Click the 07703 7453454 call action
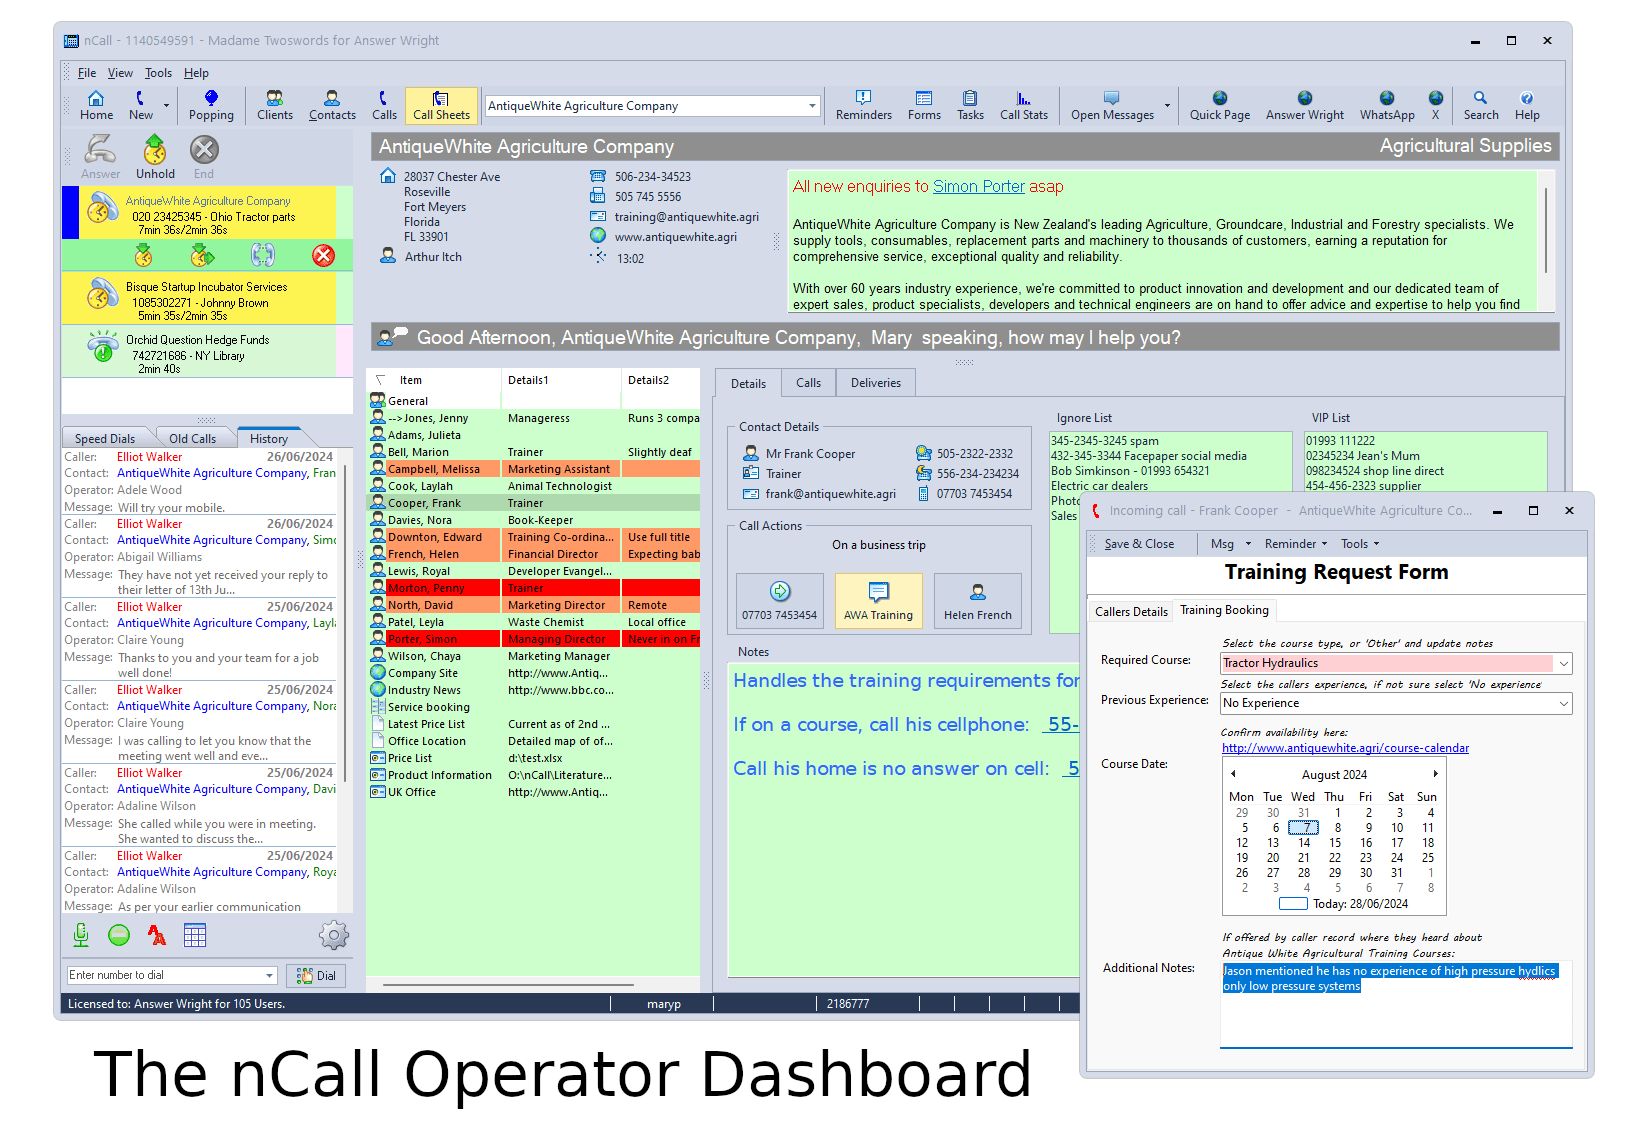 point(779,600)
